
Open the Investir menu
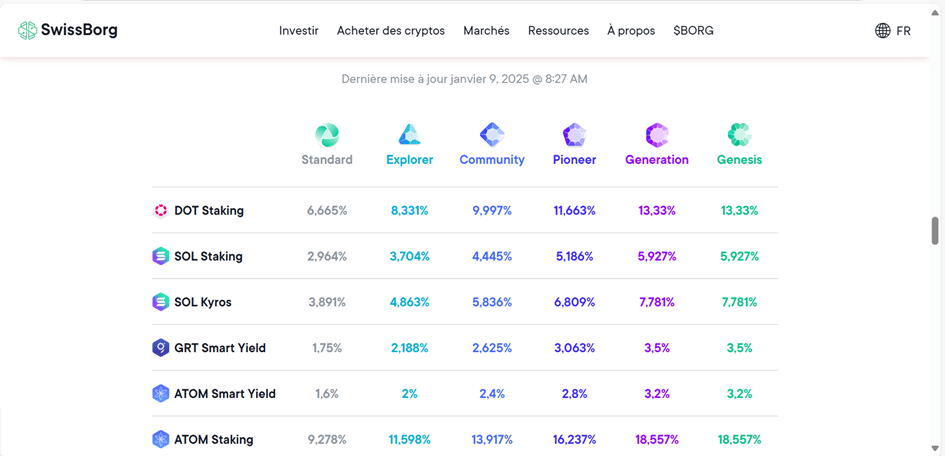[x=299, y=31]
